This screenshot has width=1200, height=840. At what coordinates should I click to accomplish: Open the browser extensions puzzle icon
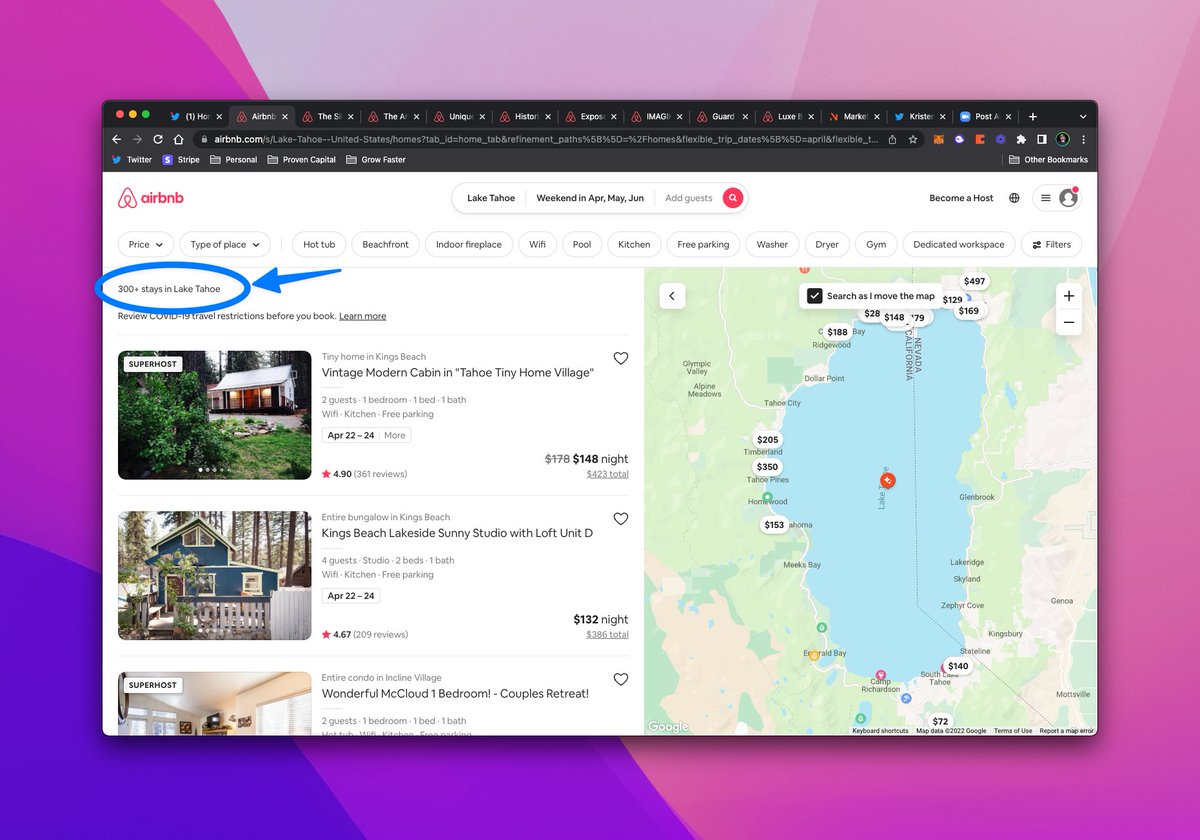coord(1021,140)
